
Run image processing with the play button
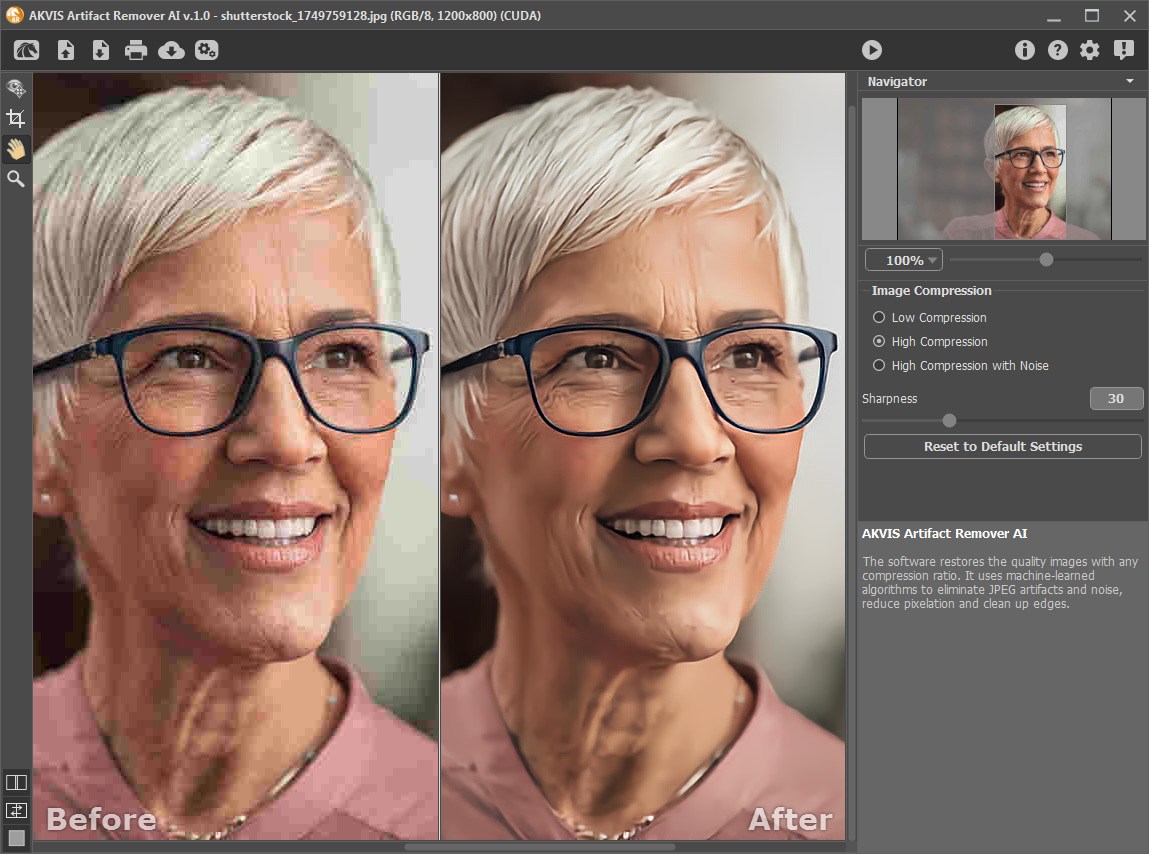[x=871, y=50]
